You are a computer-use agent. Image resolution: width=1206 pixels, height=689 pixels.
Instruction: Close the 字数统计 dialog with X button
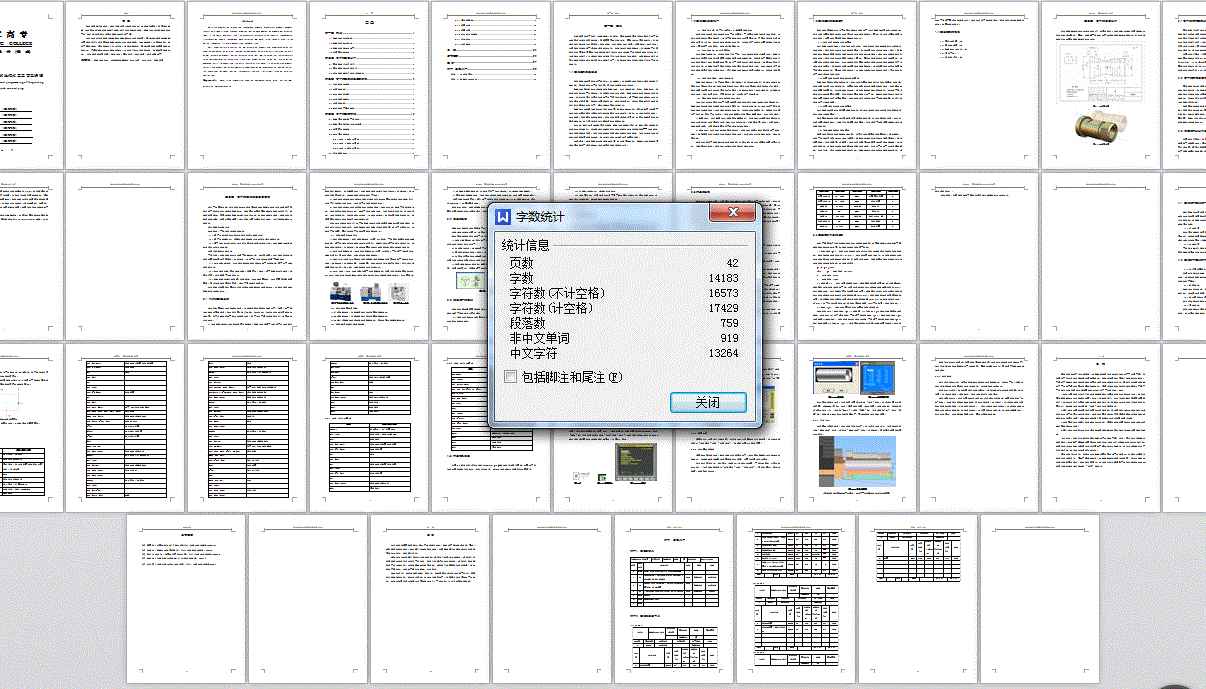(733, 213)
